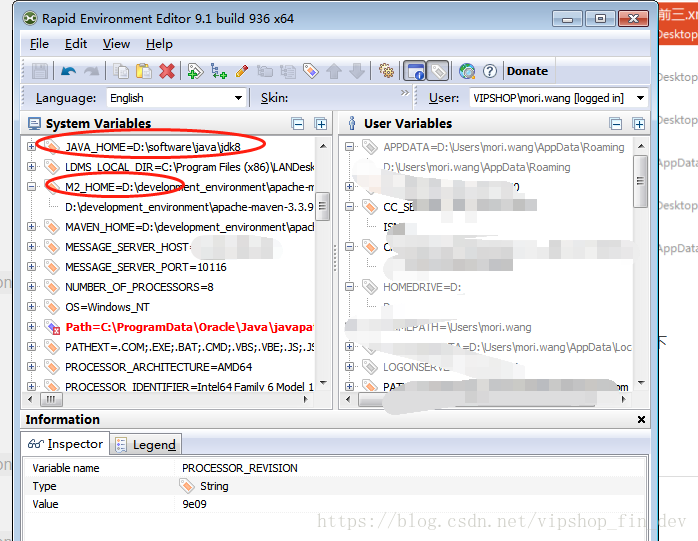Open the View menu
This screenshot has width=698, height=541.
[116, 44]
